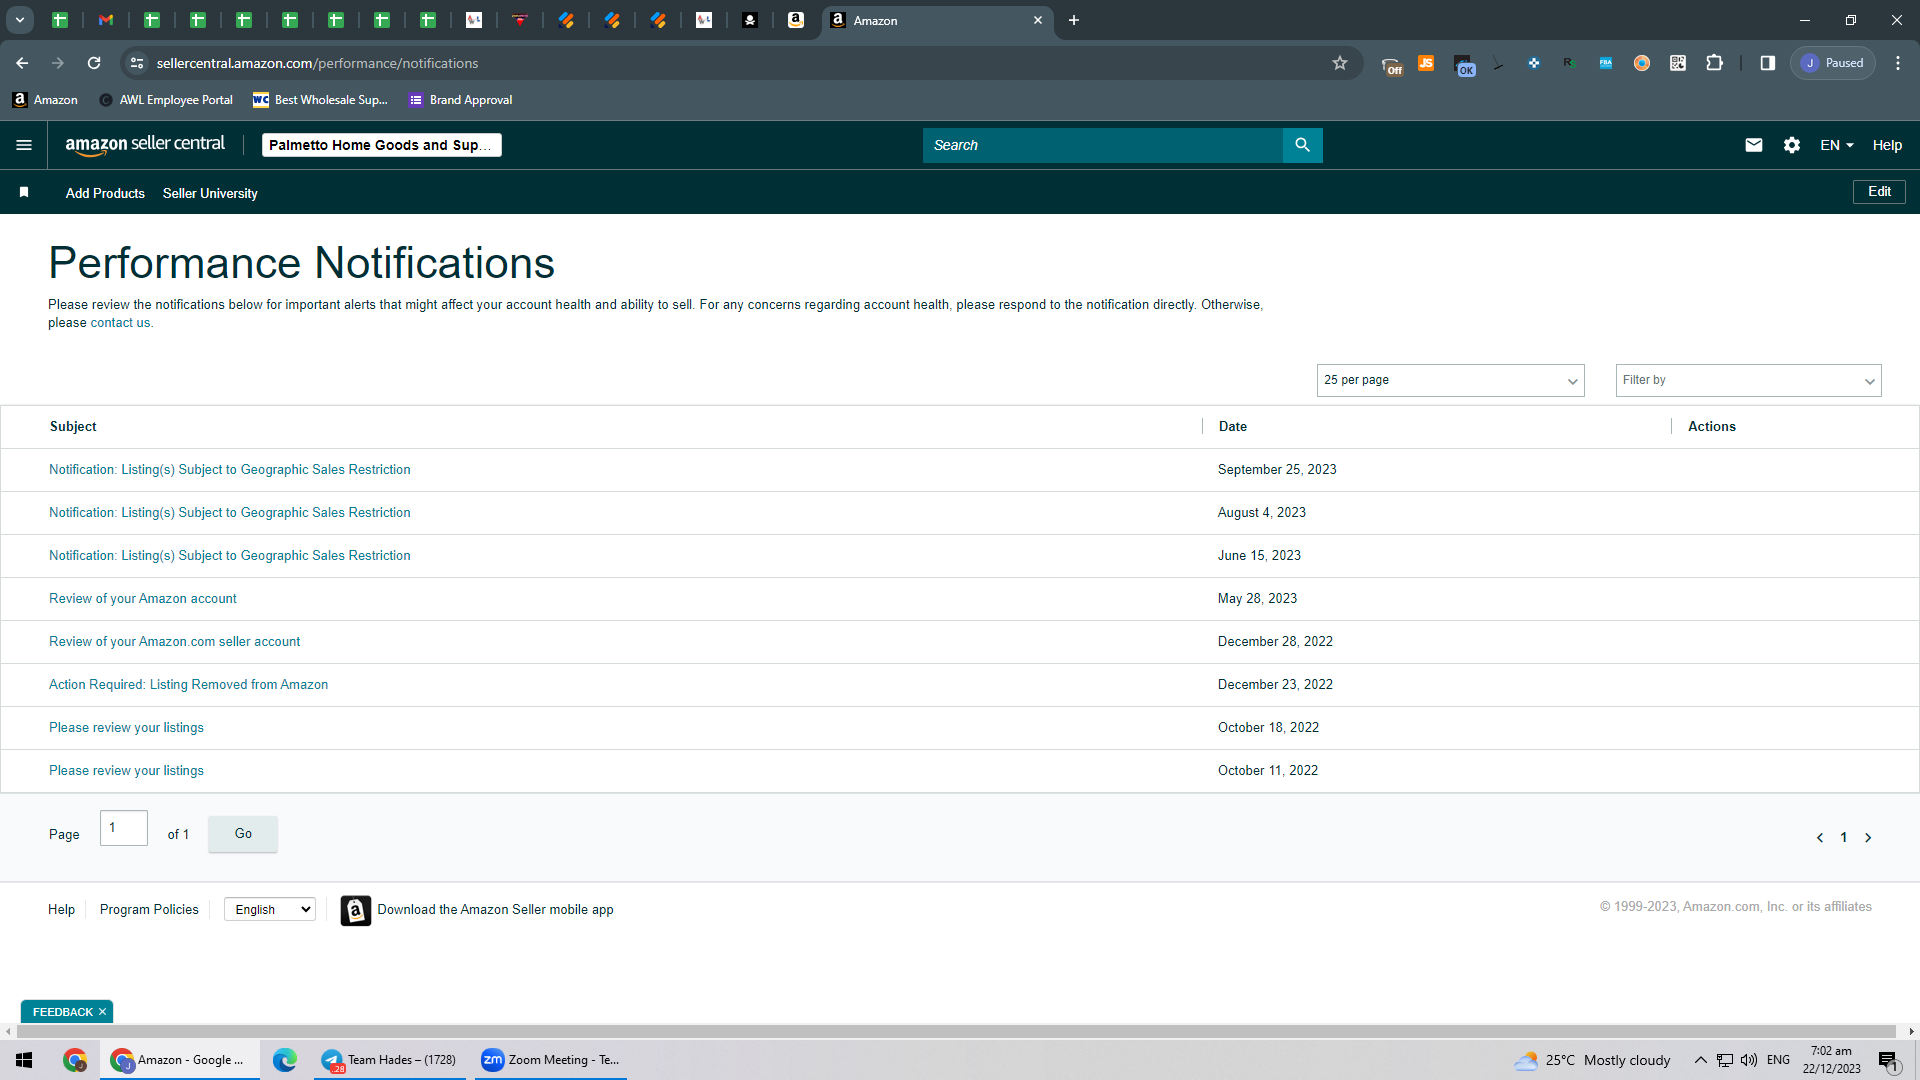Click the Amazon Seller mobile app icon
The height and width of the screenshot is (1080, 1920).
(x=355, y=910)
